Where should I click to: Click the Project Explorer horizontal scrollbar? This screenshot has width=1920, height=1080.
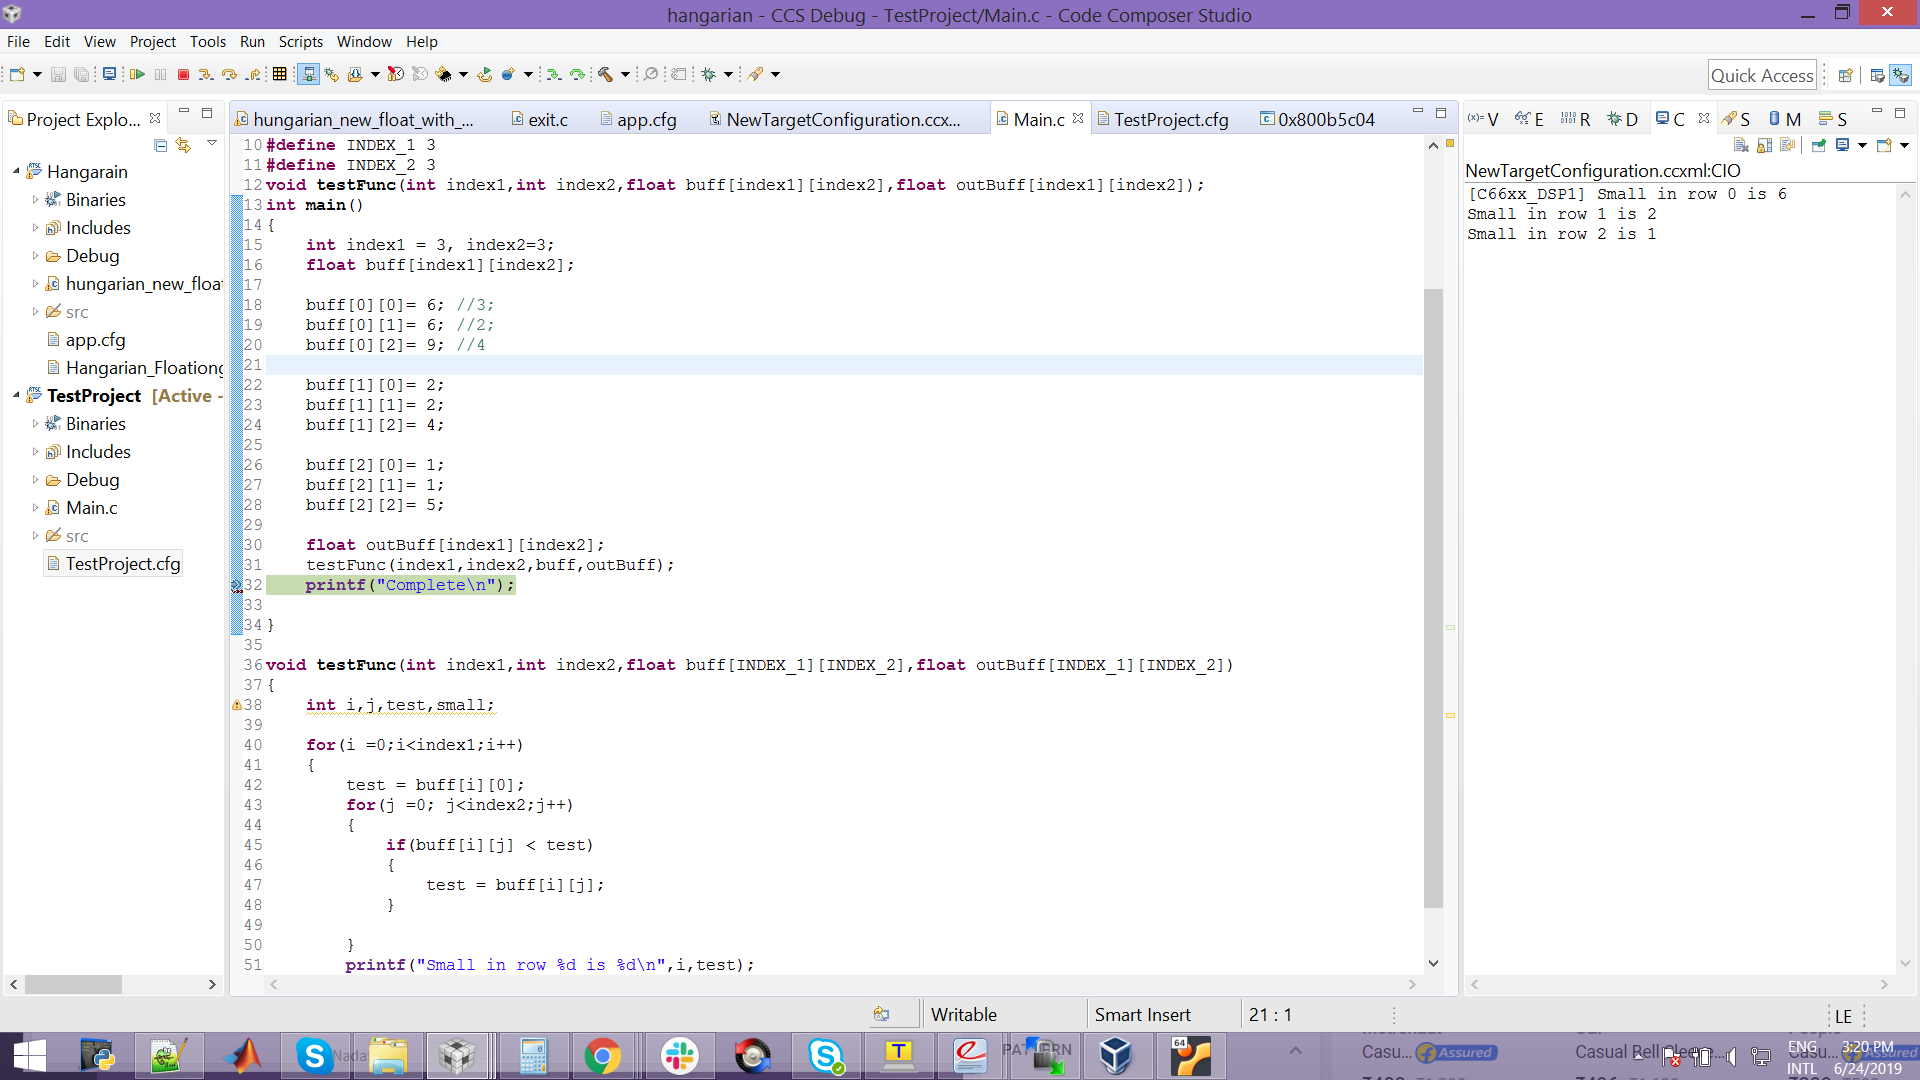[x=73, y=985]
